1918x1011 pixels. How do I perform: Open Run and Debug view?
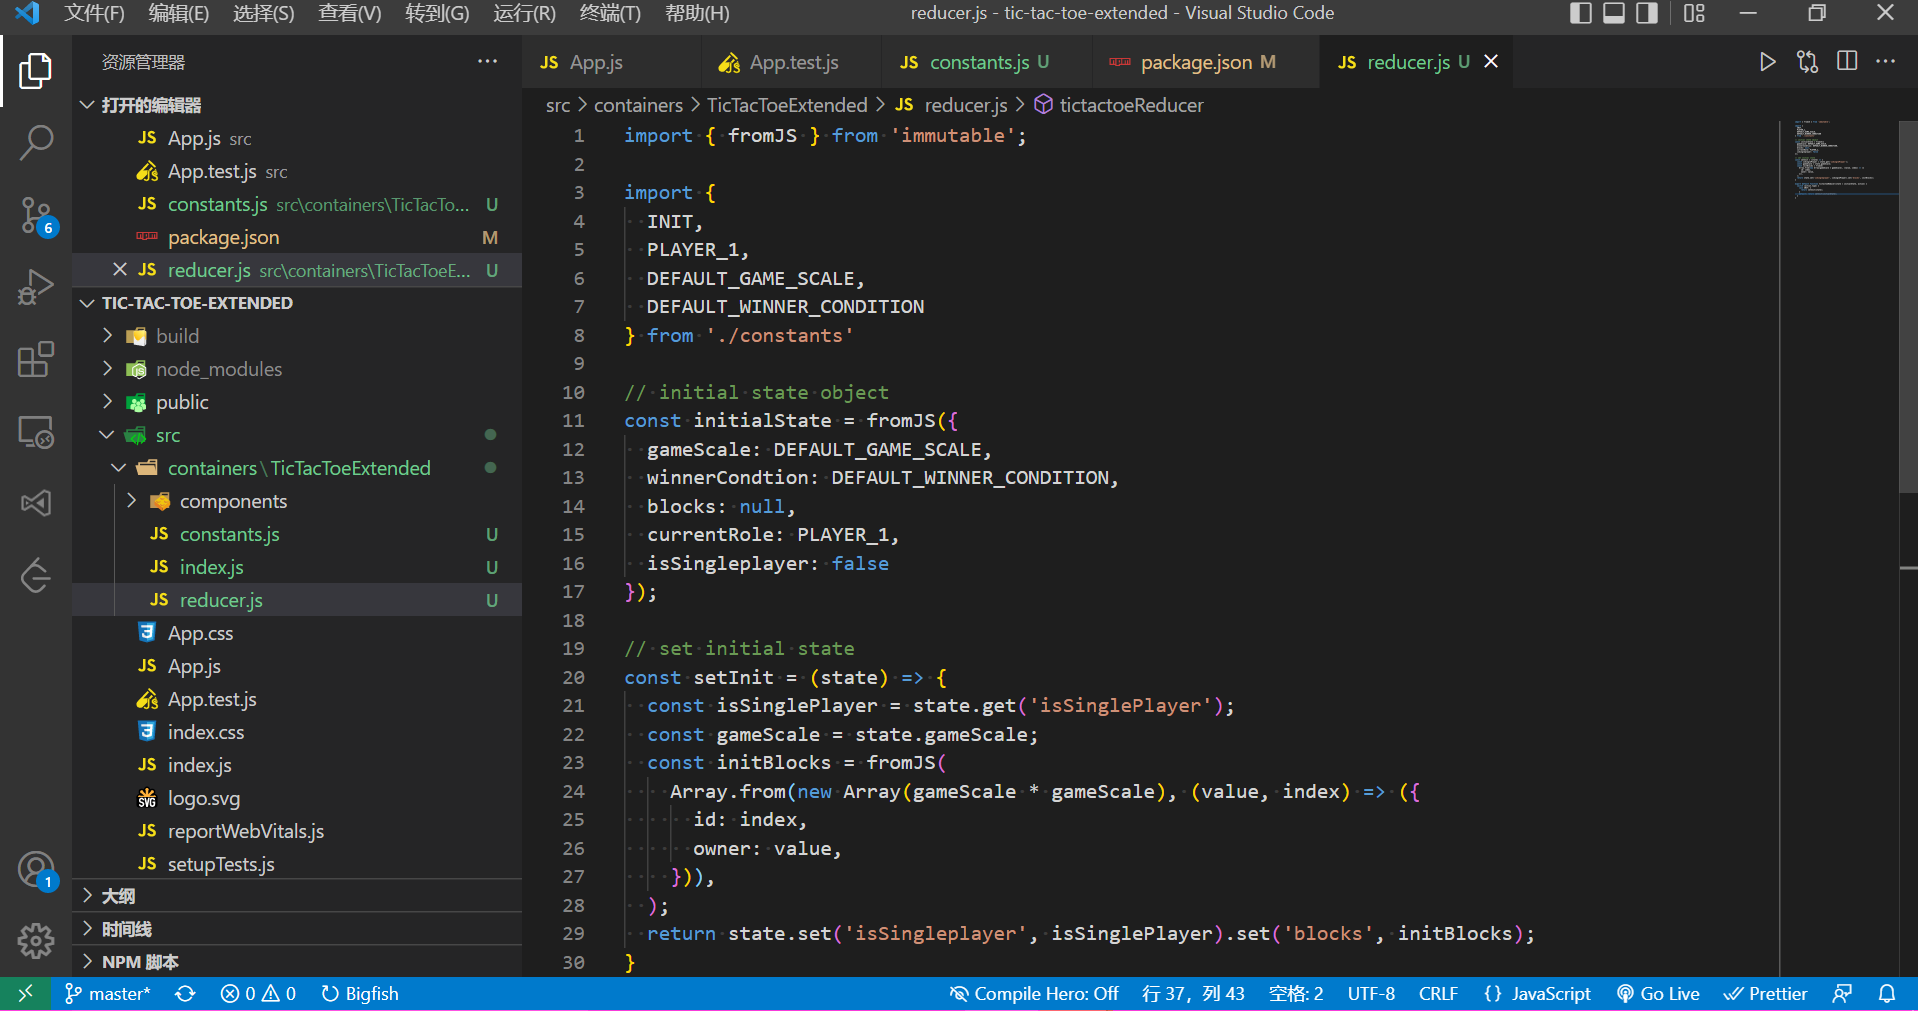(x=36, y=287)
